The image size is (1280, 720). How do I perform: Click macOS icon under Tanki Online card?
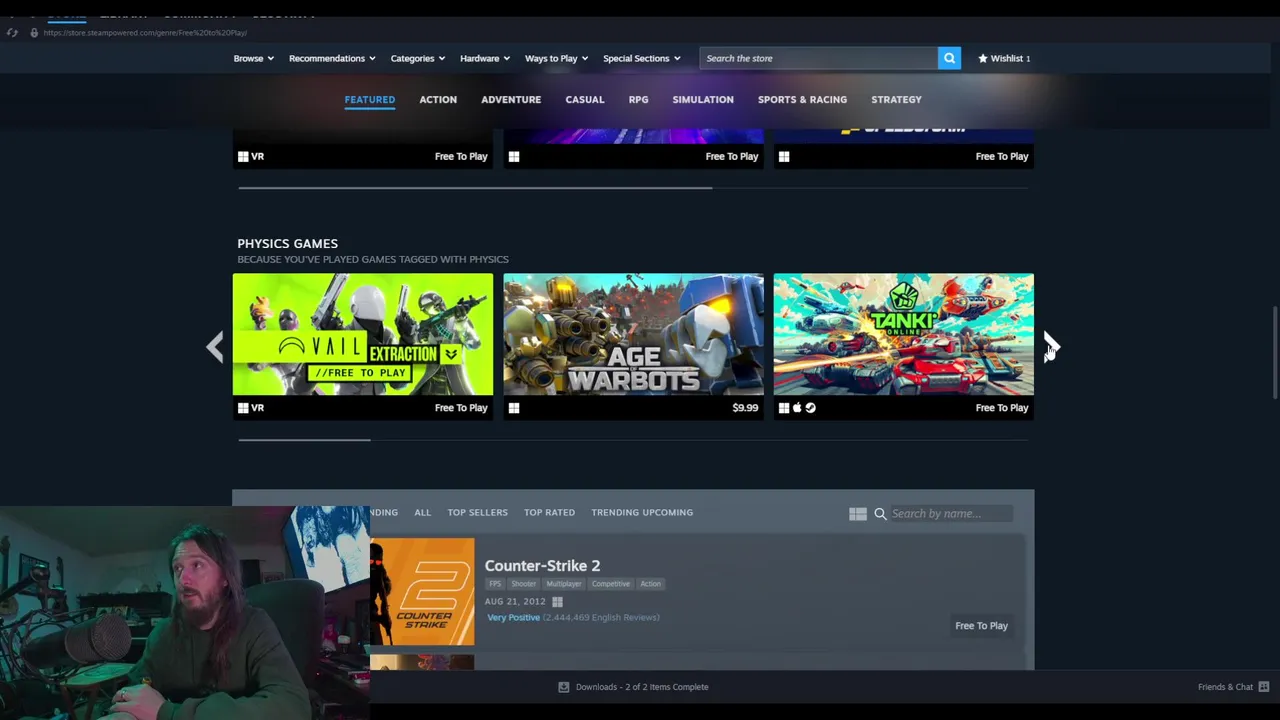[797, 408]
